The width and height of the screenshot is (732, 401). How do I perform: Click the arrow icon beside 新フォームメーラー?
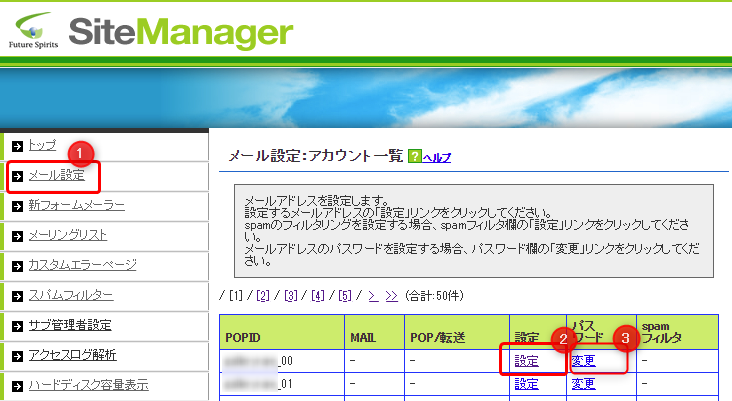point(17,206)
